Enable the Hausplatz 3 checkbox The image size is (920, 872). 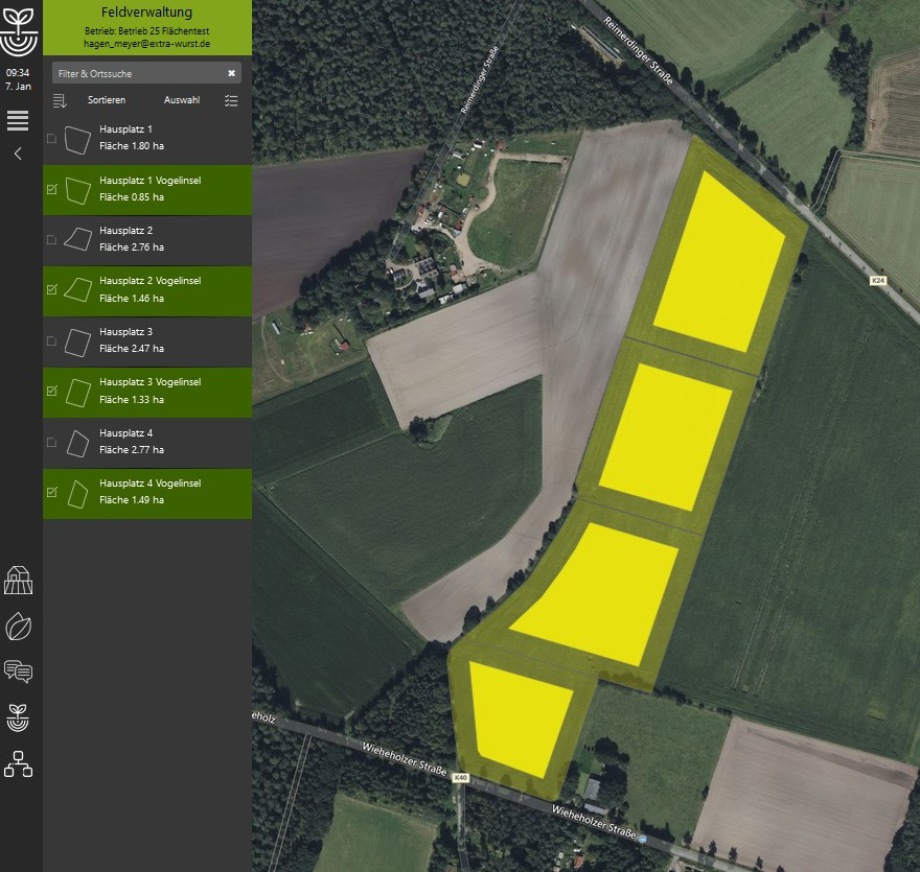pos(52,341)
